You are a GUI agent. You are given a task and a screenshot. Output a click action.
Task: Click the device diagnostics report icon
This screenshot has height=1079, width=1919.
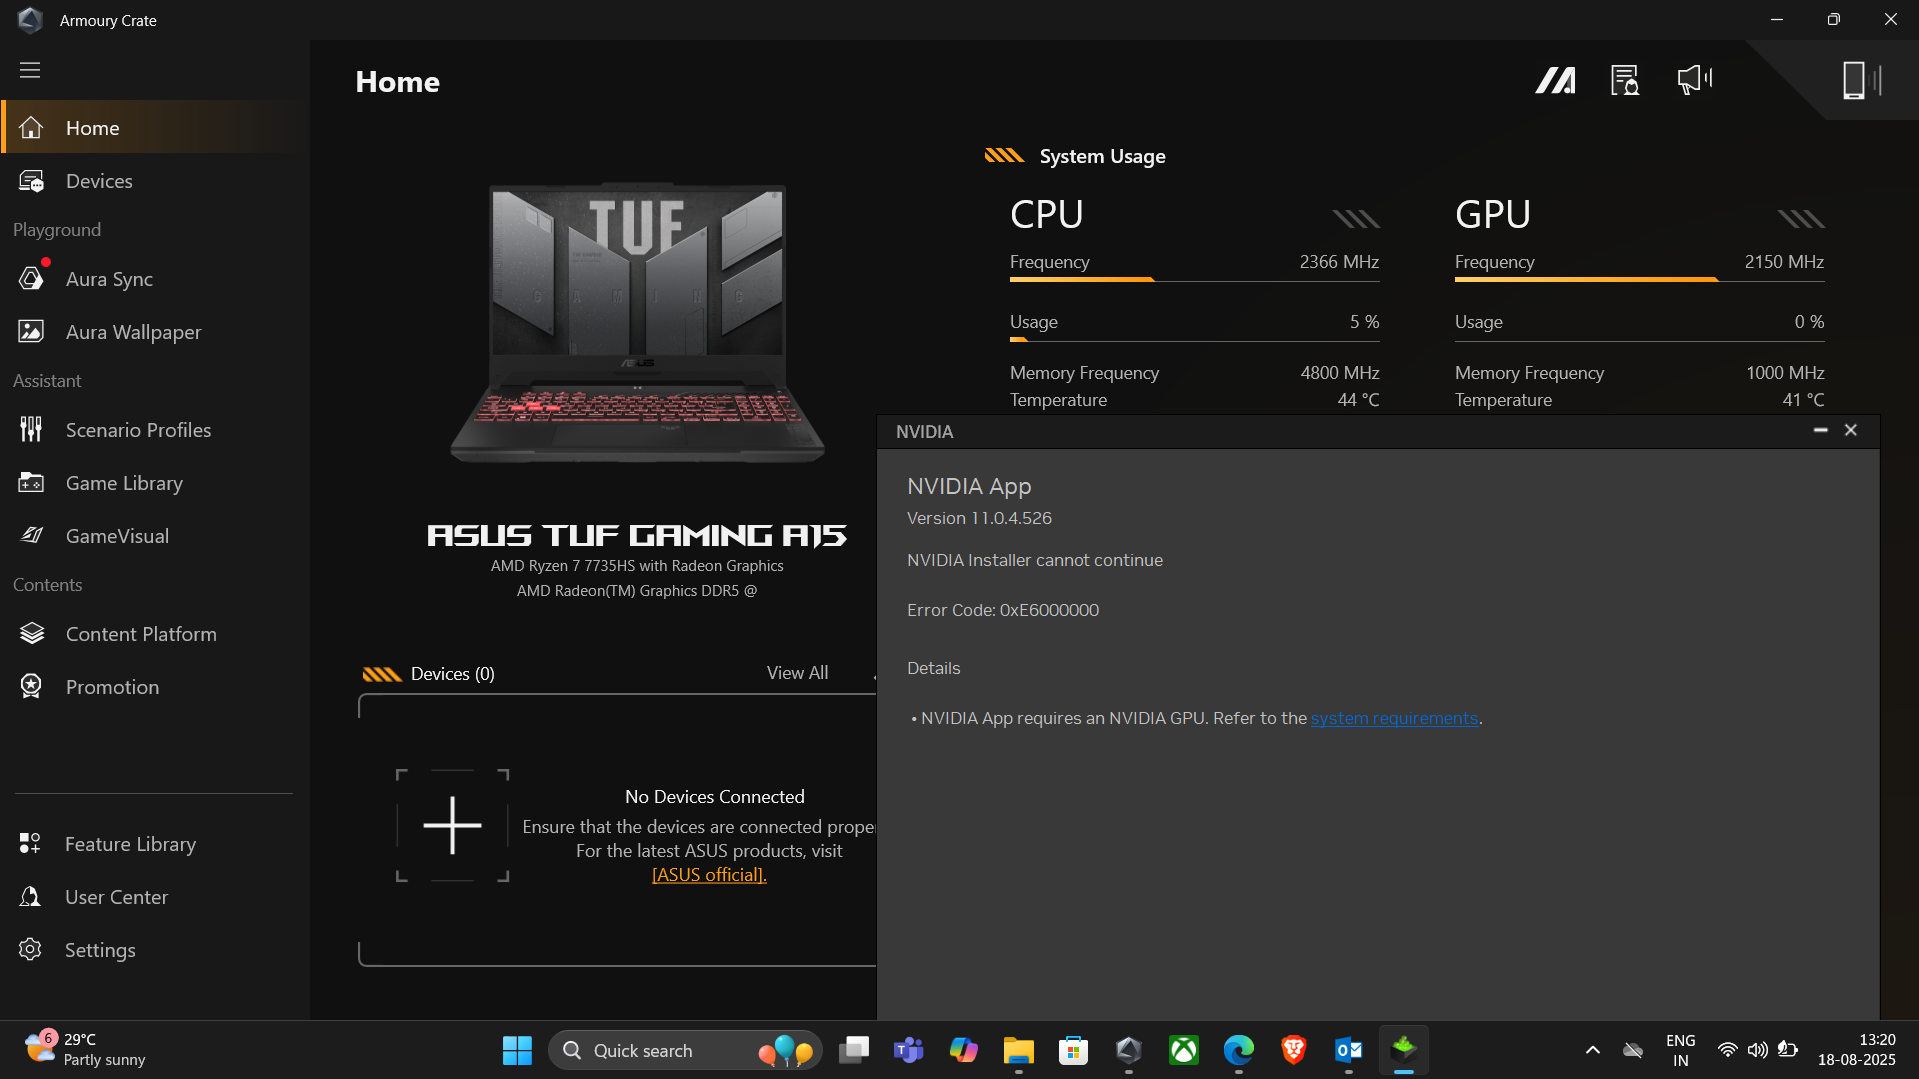1624,80
